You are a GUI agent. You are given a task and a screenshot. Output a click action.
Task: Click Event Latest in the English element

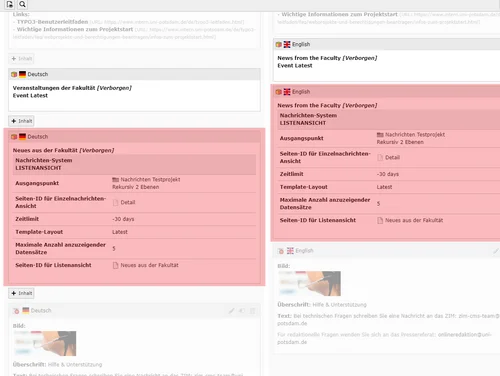295,66
